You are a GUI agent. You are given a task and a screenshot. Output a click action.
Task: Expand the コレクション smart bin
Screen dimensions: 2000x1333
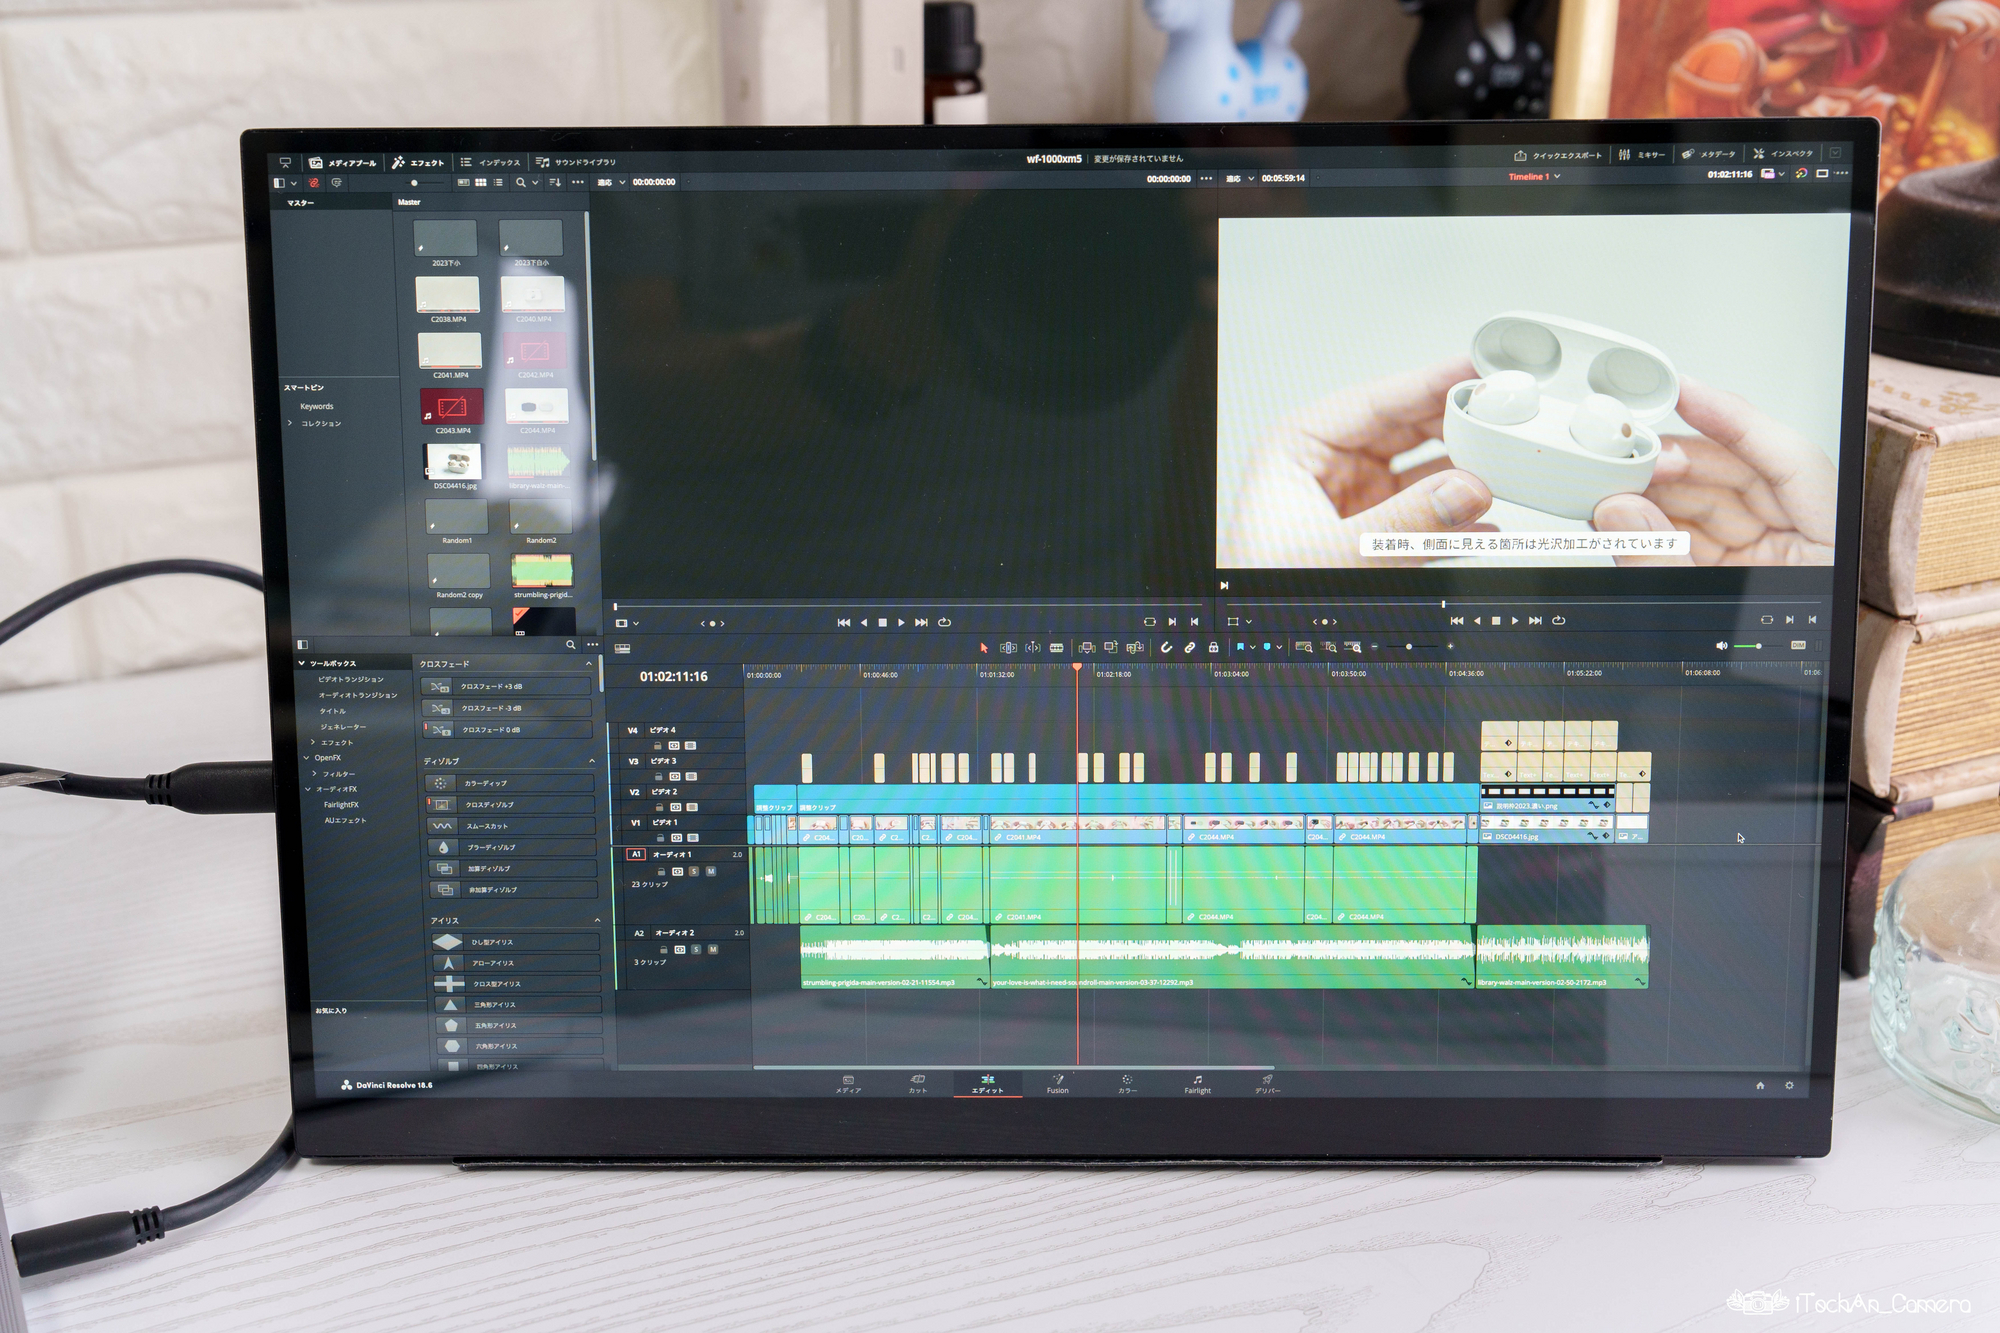tap(291, 423)
